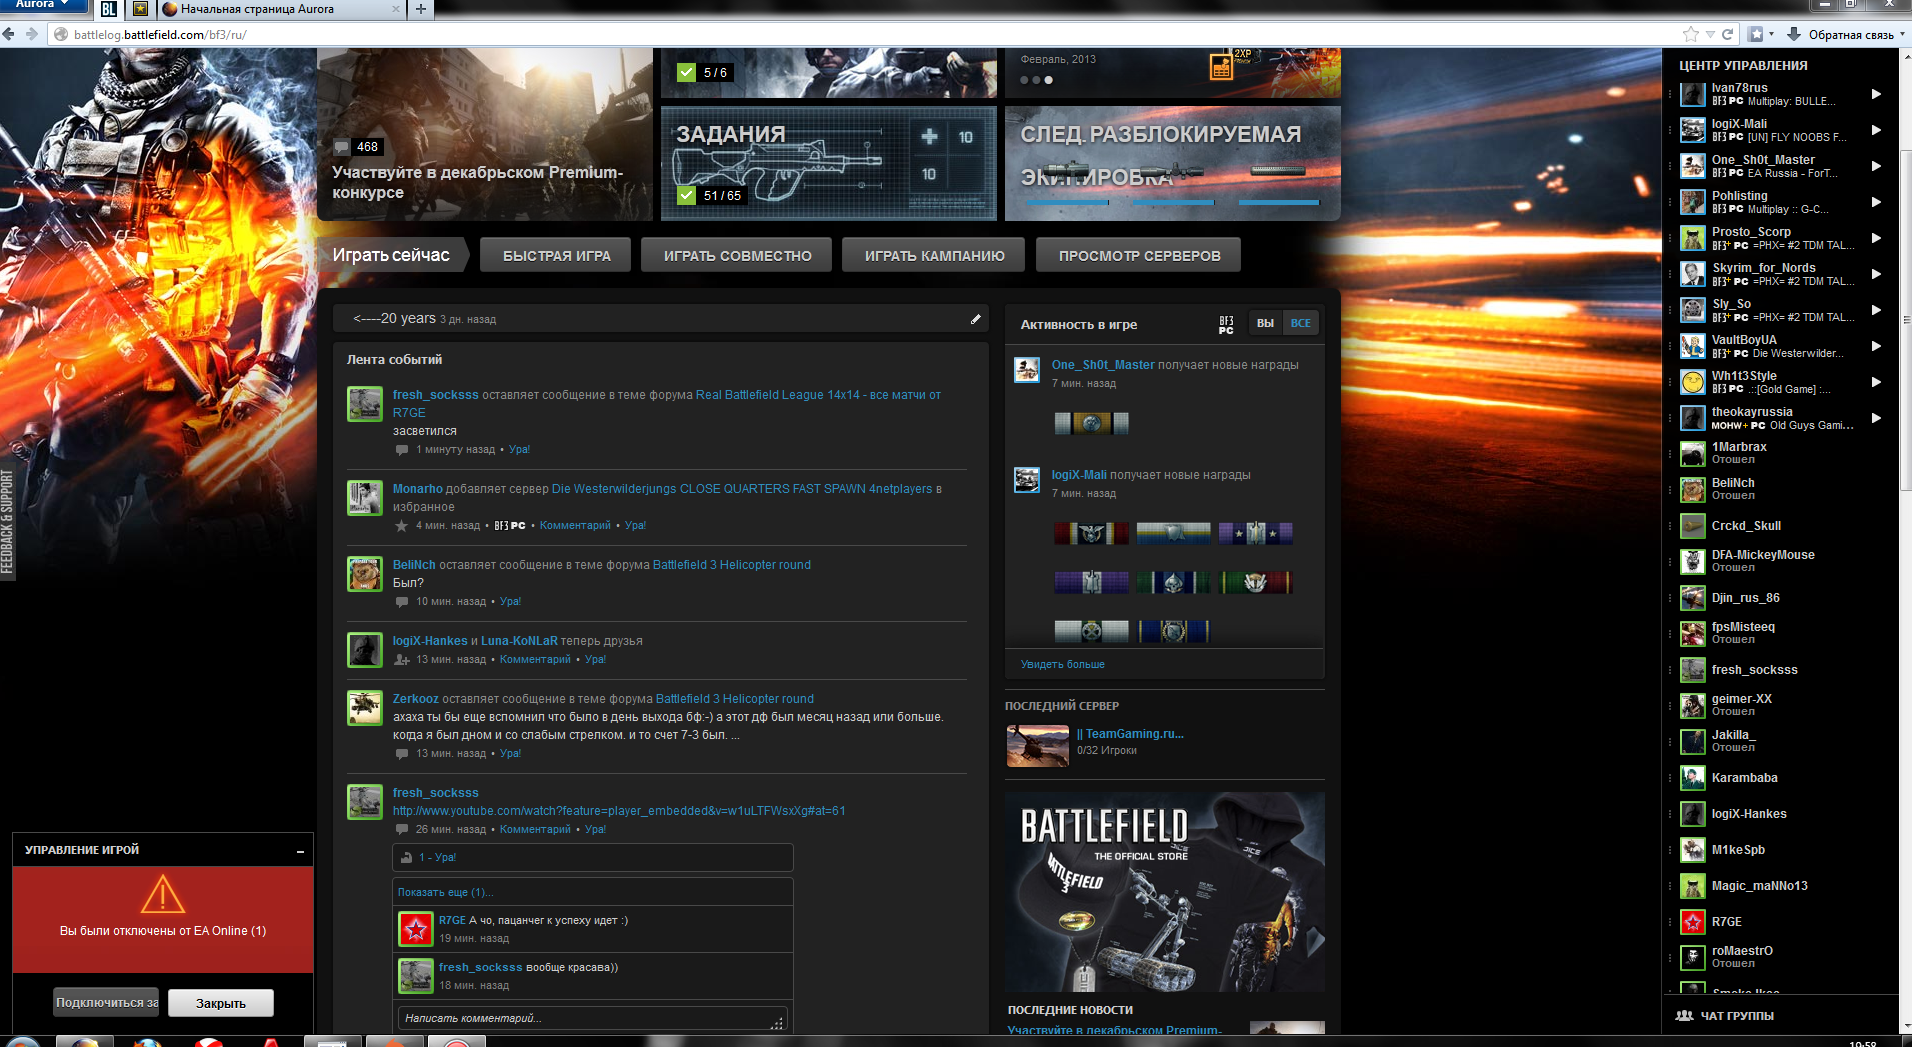Select the ВЫ activity filter
The image size is (1912, 1047).
coord(1265,323)
